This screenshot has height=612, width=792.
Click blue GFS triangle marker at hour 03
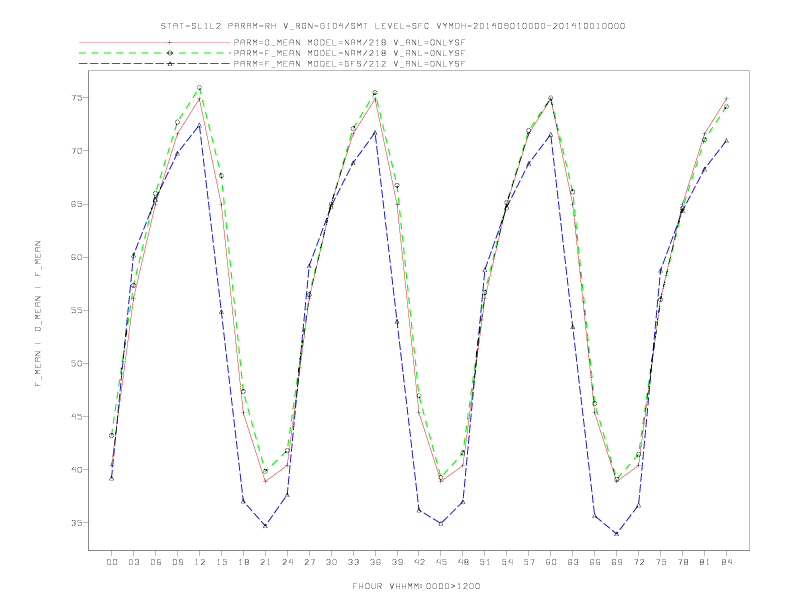134,256
